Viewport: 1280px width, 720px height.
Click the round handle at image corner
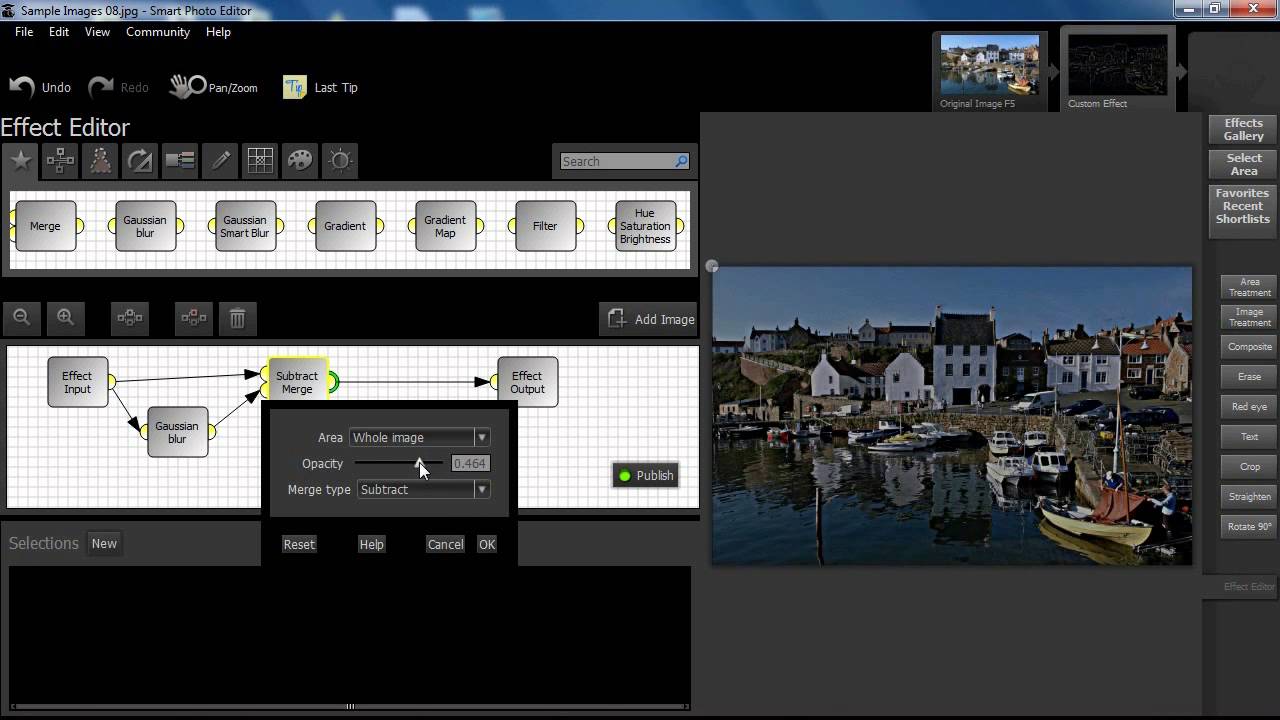tap(712, 266)
